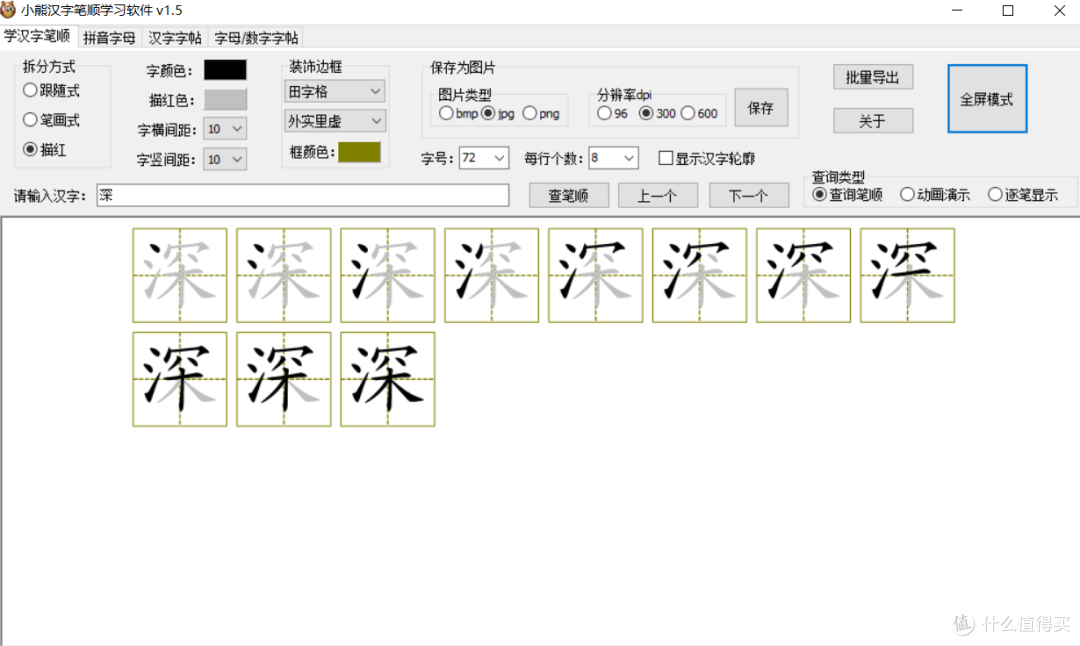Close the application window
The height and width of the screenshot is (646, 1080).
(1059, 10)
